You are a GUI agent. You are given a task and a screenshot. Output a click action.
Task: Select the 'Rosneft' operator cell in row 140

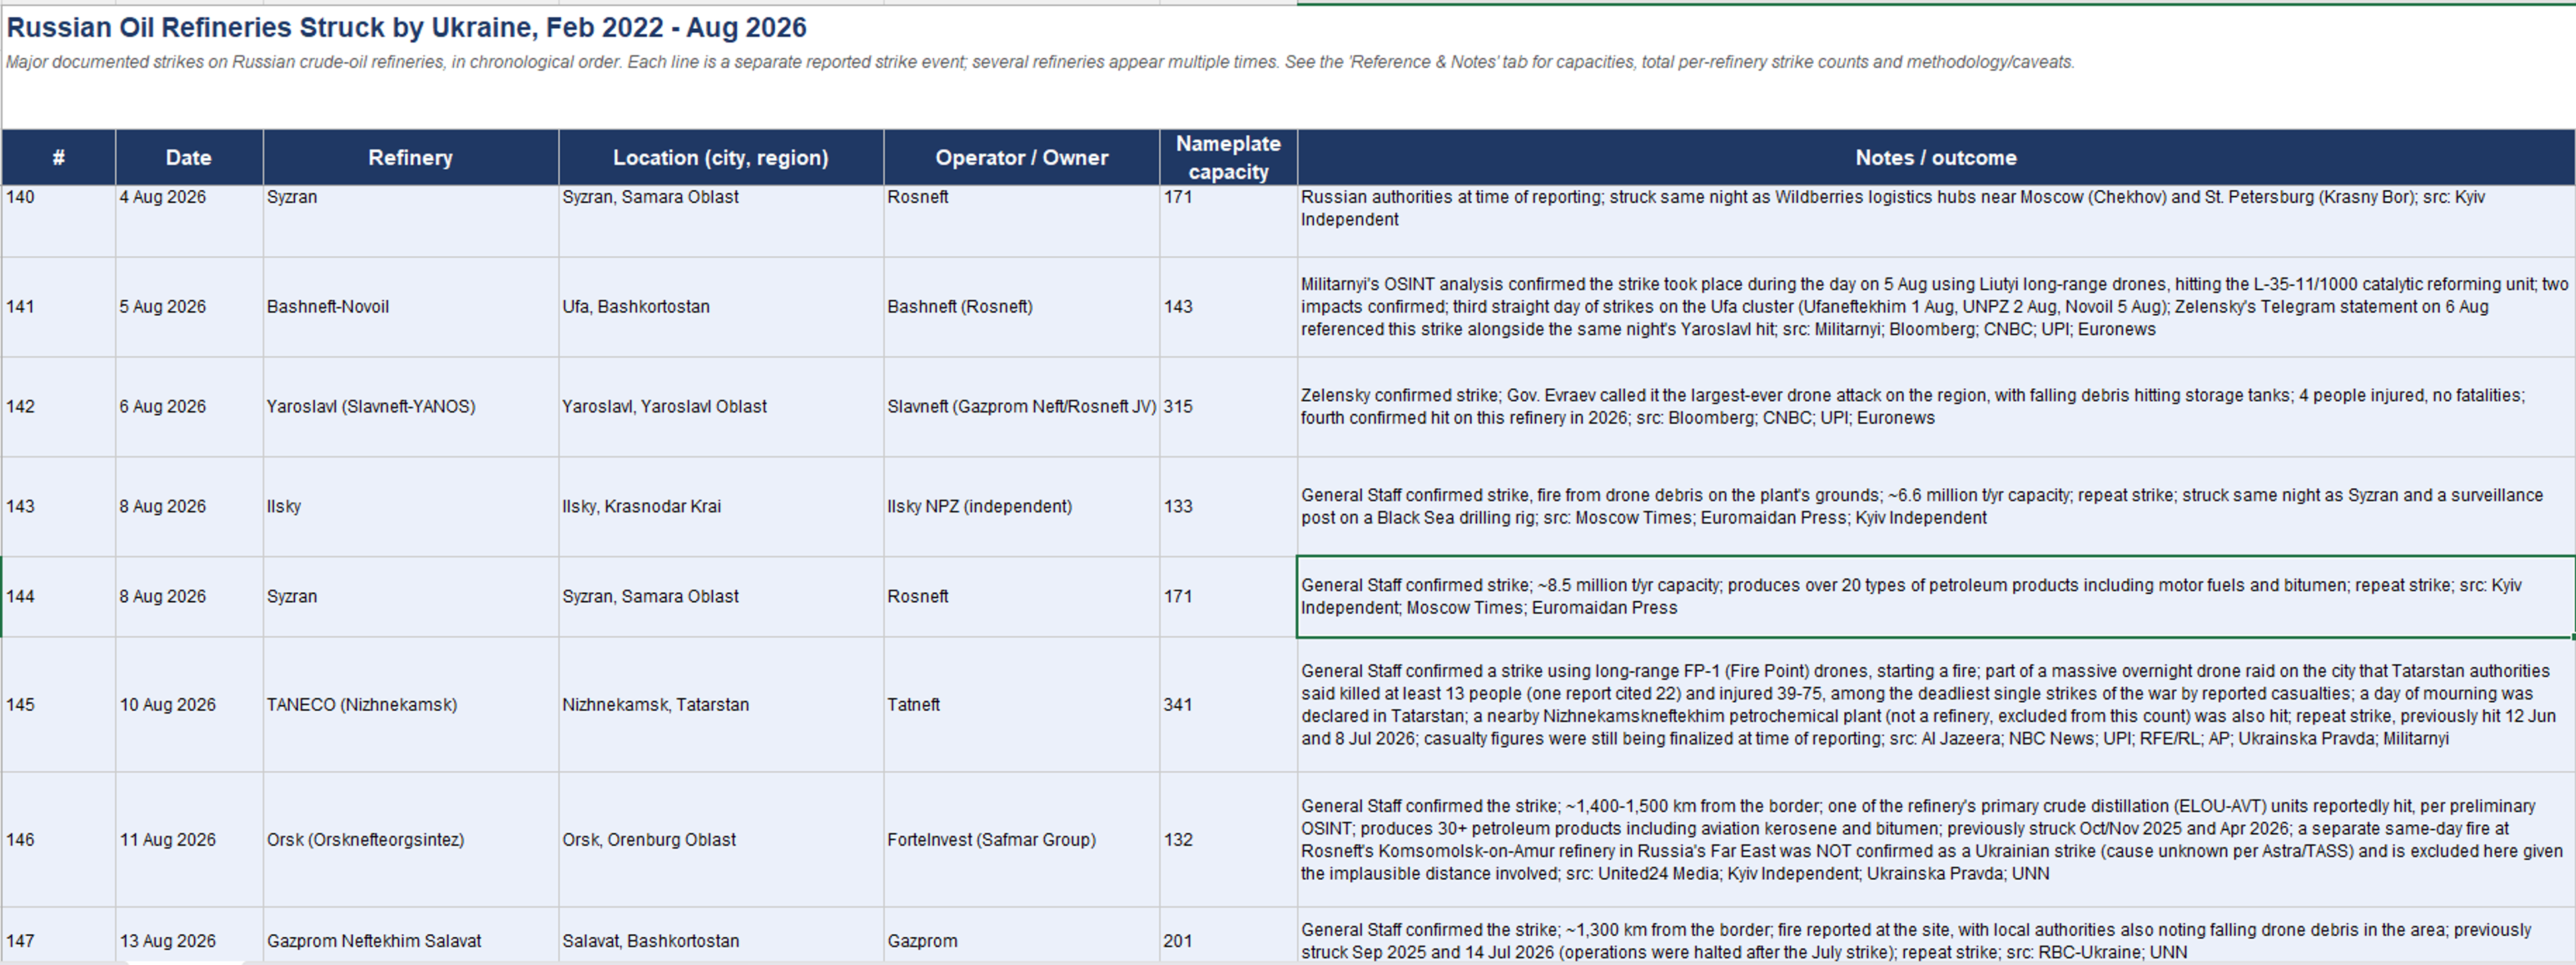pyautogui.click(x=1022, y=221)
